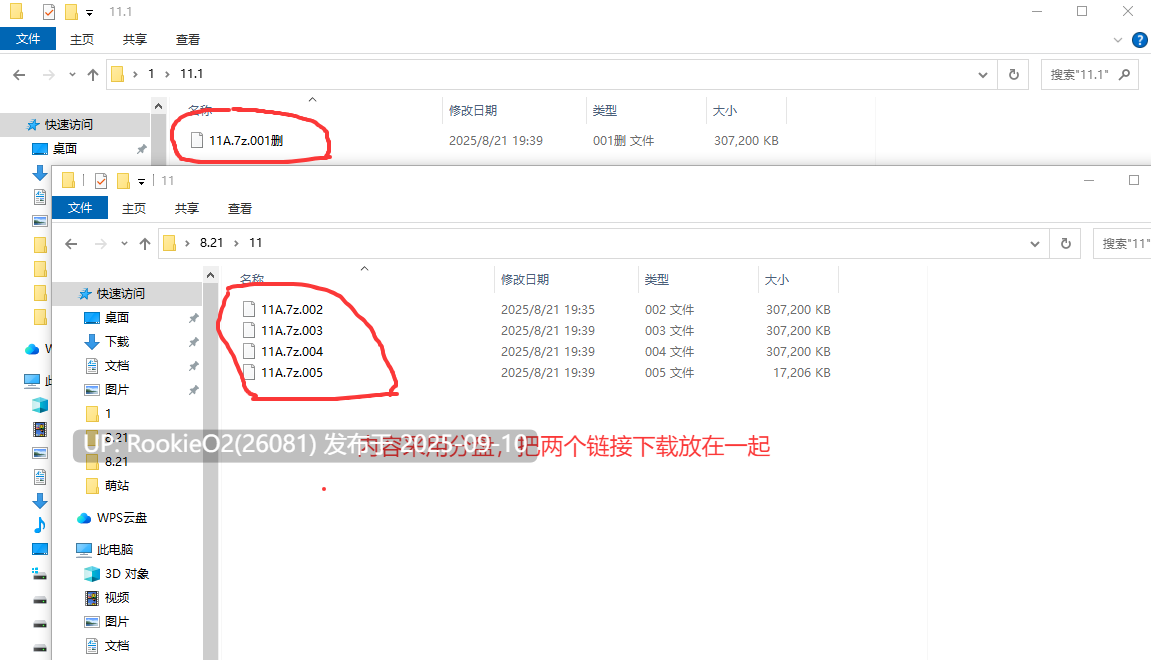Open 文件 menu in 11.1 window
The width and height of the screenshot is (1151, 660).
pos(28,39)
